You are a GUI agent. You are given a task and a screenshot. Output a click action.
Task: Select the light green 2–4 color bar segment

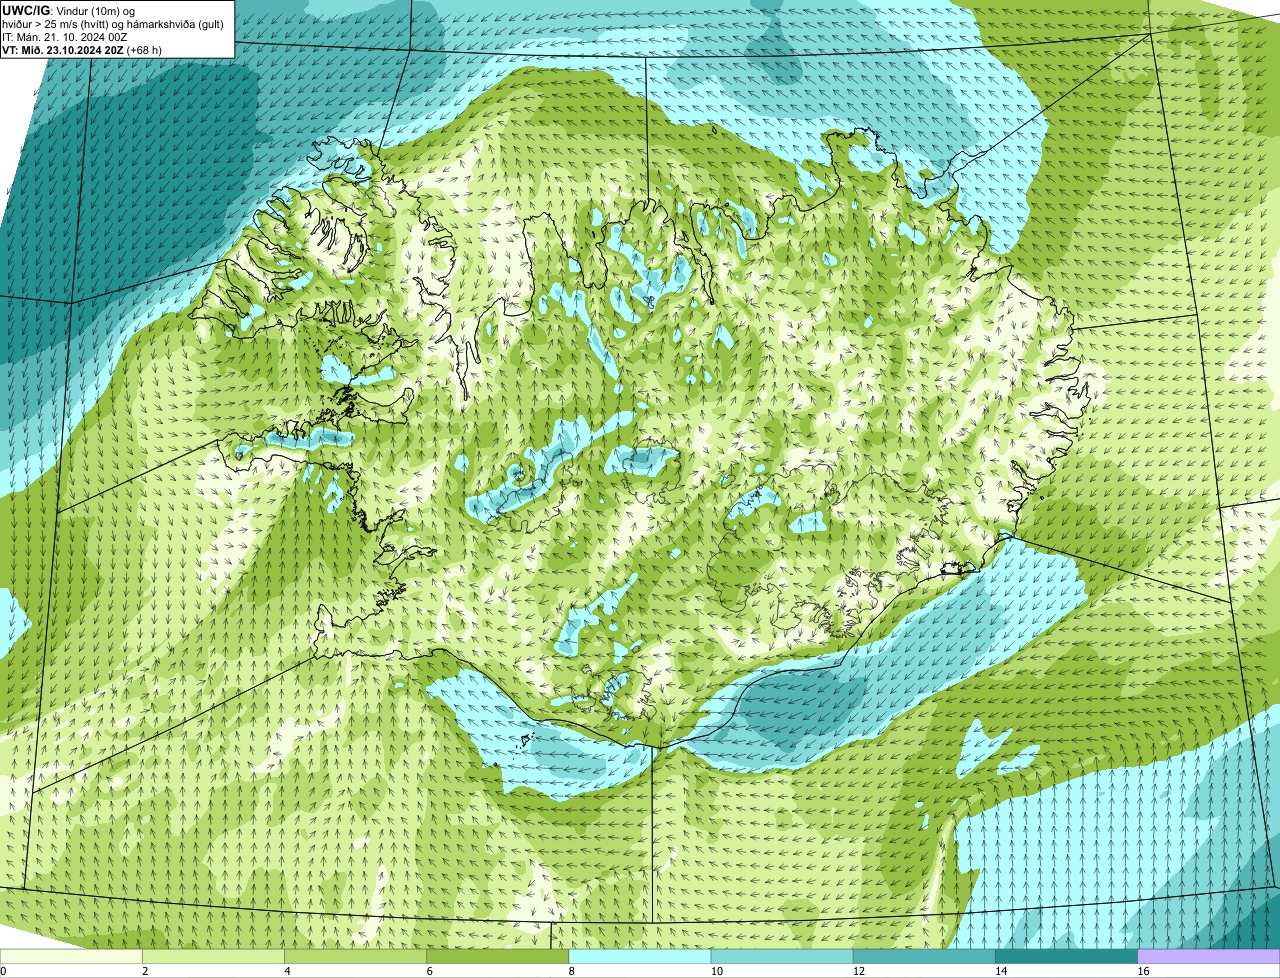[214, 957]
